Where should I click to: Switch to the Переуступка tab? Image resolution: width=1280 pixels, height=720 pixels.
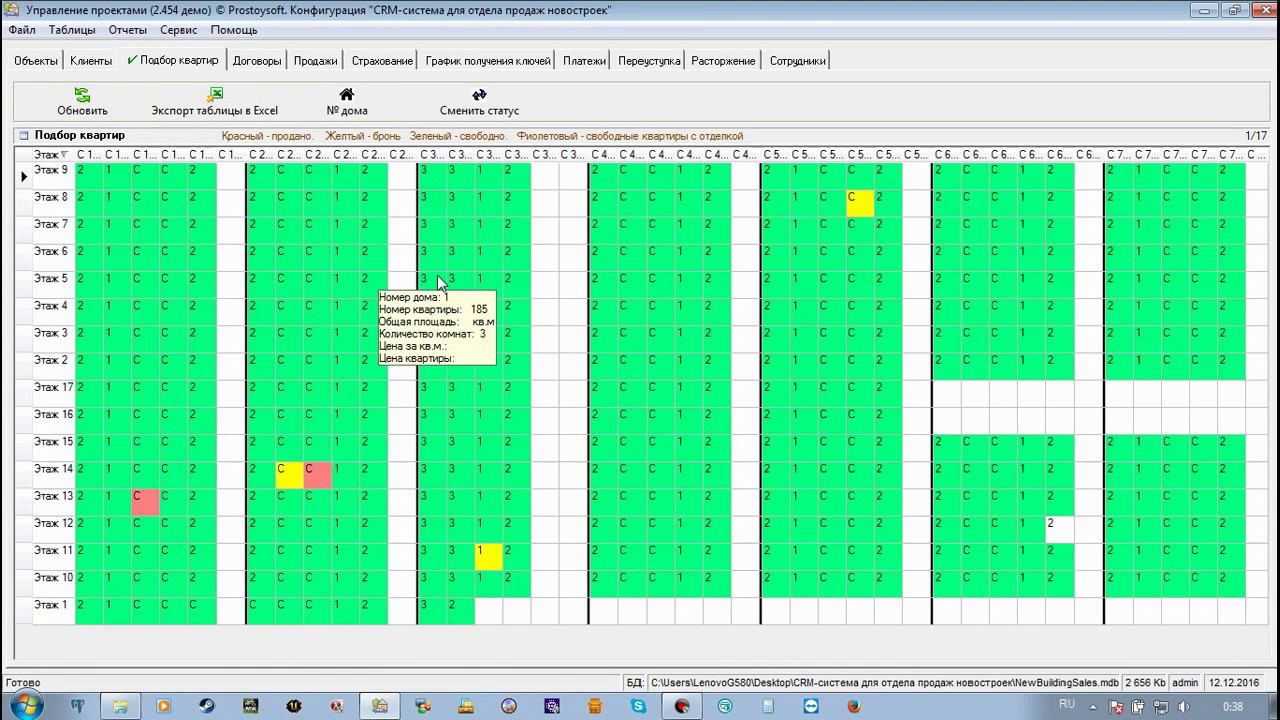pos(649,61)
